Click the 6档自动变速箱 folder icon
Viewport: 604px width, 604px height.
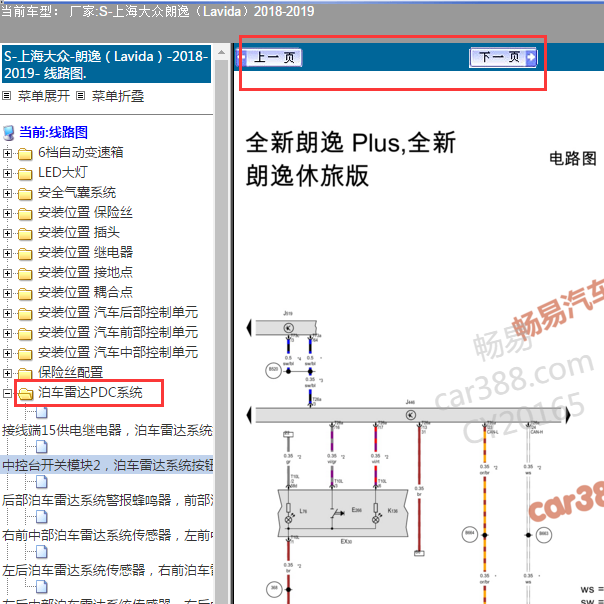tap(25, 154)
